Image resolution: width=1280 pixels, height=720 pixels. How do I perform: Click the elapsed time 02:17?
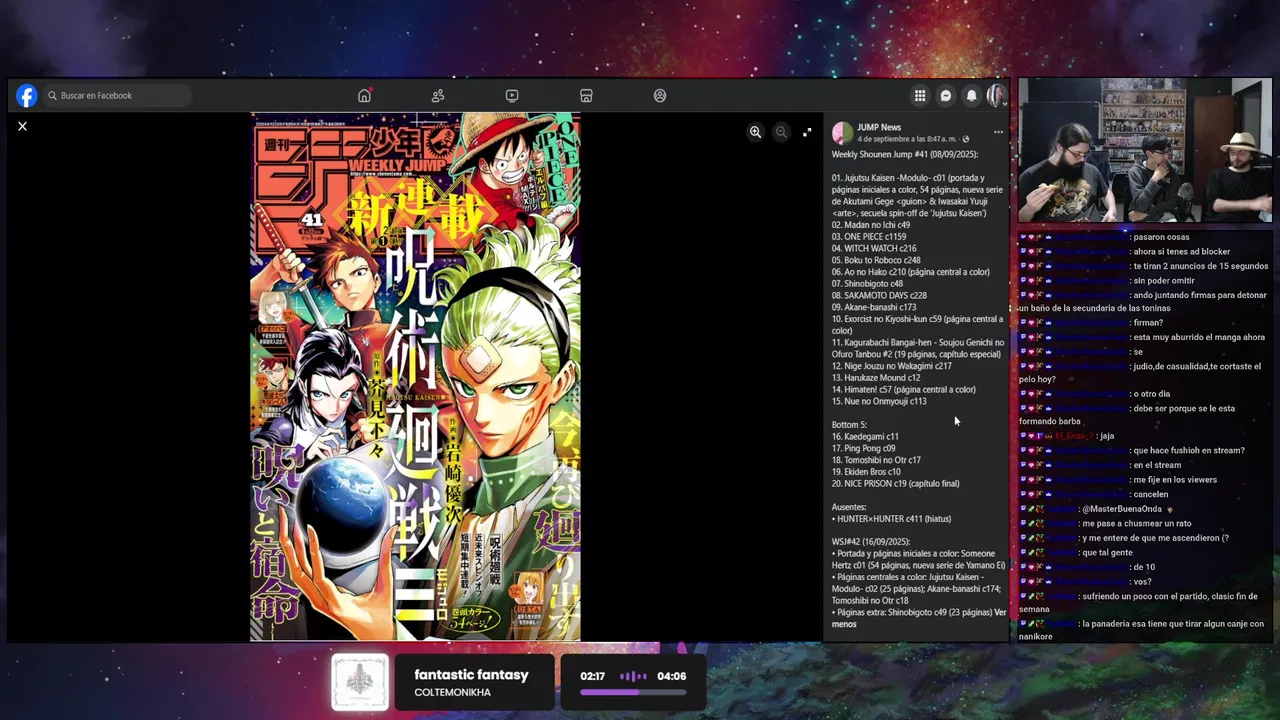click(592, 676)
